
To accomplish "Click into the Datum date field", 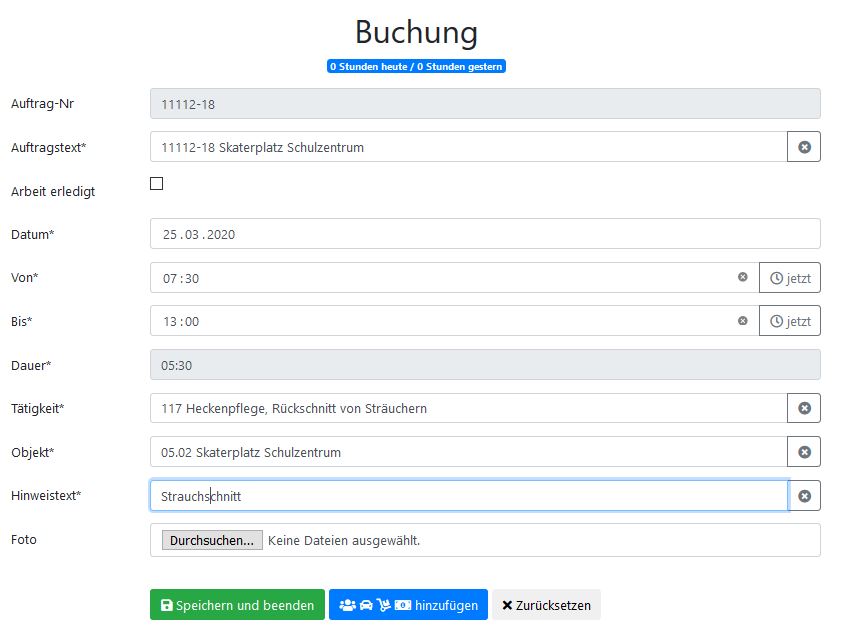I will pyautogui.click(x=484, y=234).
